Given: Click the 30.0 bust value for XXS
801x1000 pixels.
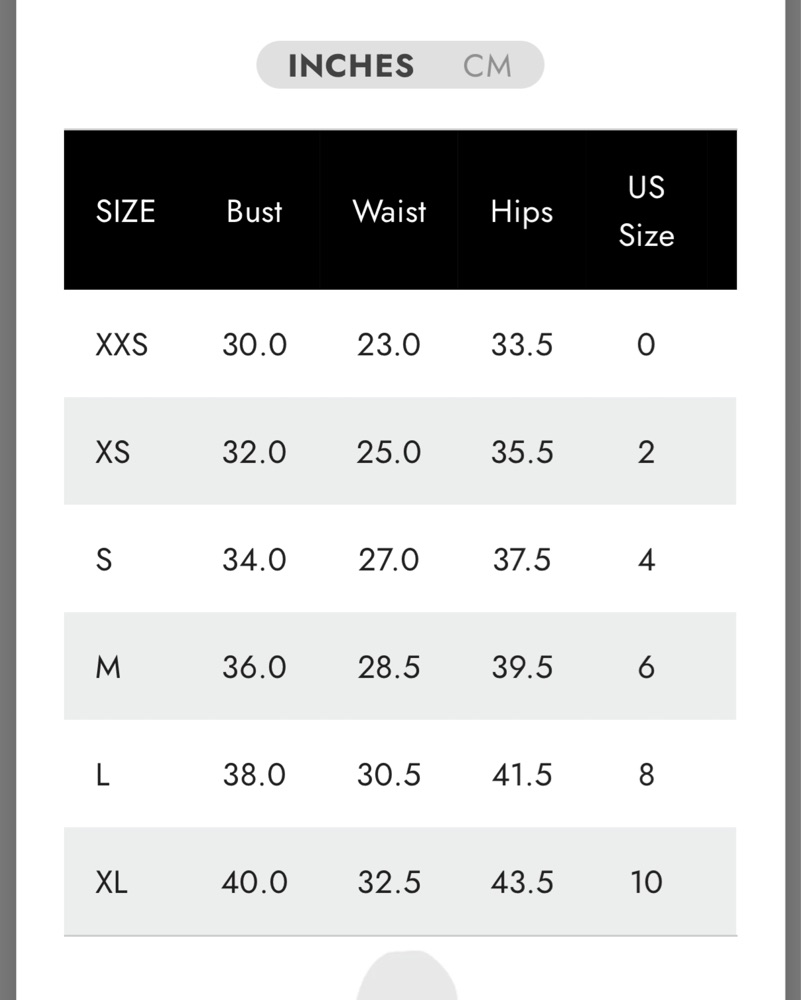Looking at the screenshot, I should pyautogui.click(x=254, y=345).
